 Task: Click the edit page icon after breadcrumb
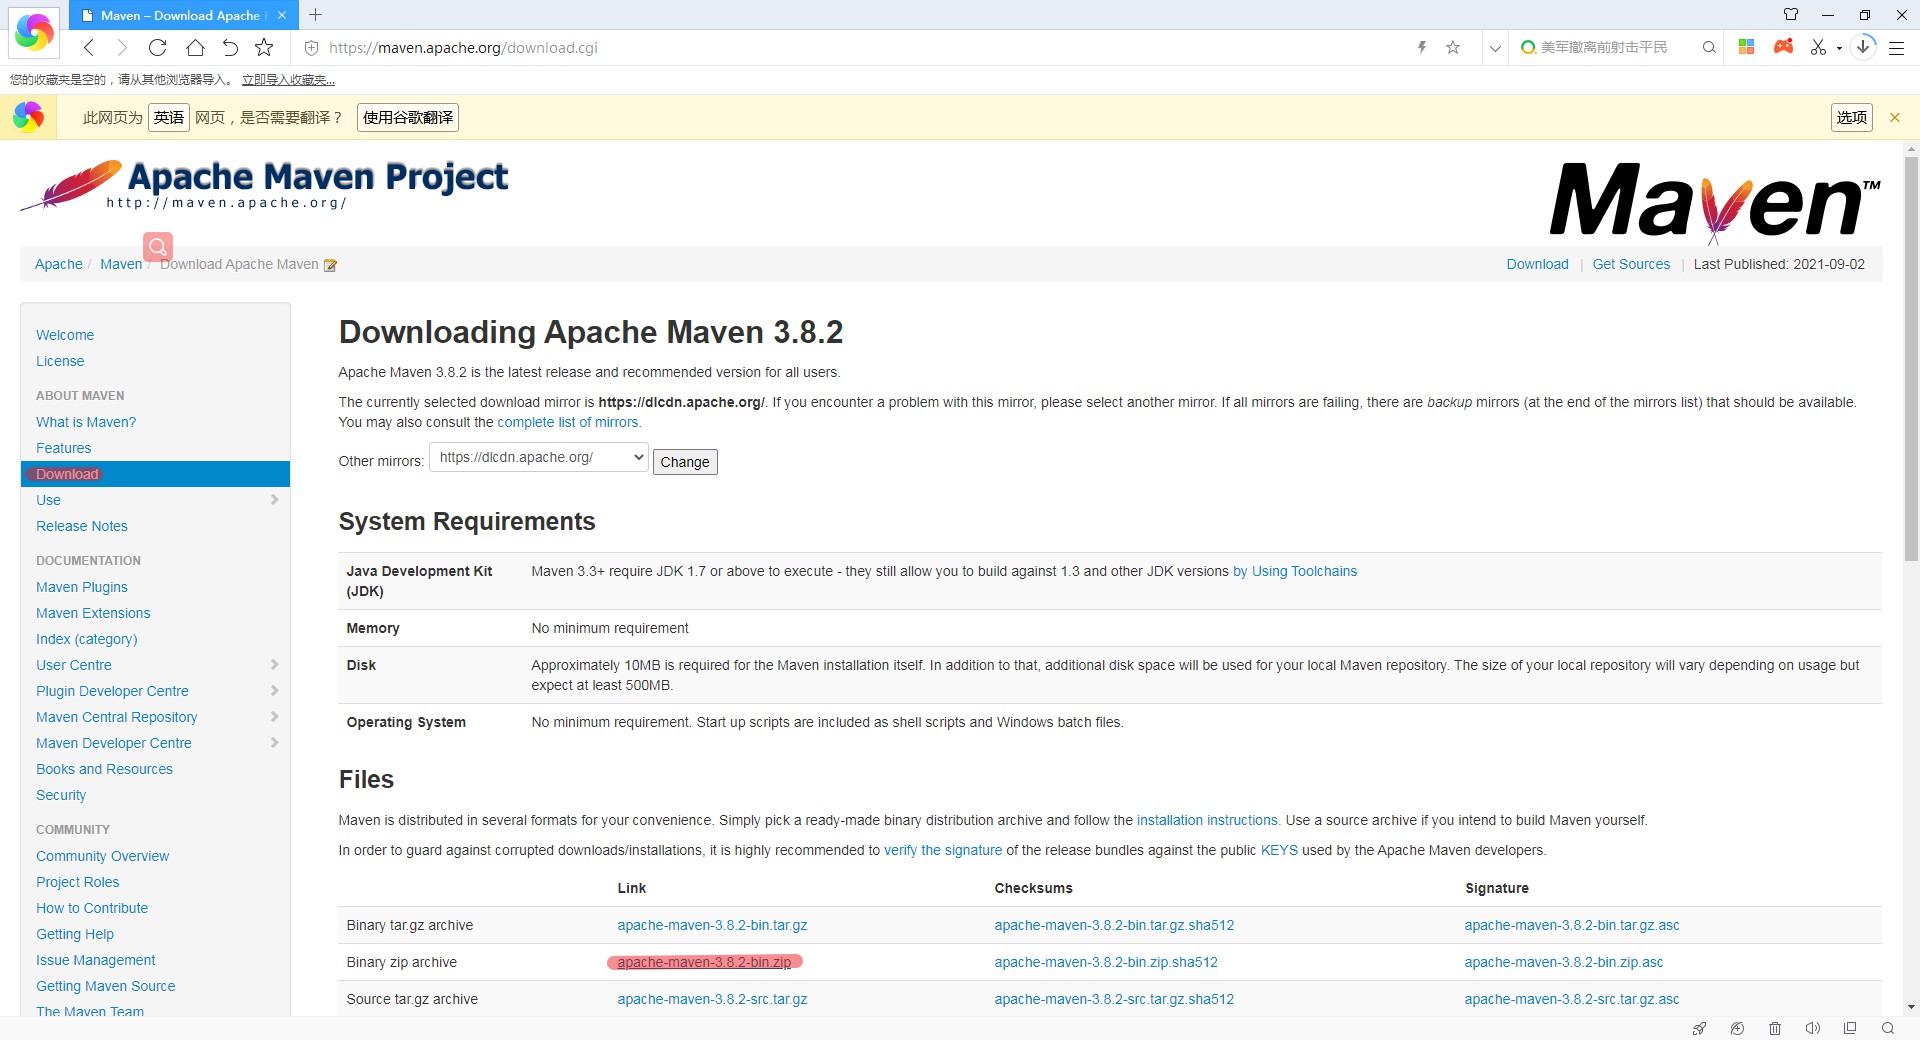[330, 265]
